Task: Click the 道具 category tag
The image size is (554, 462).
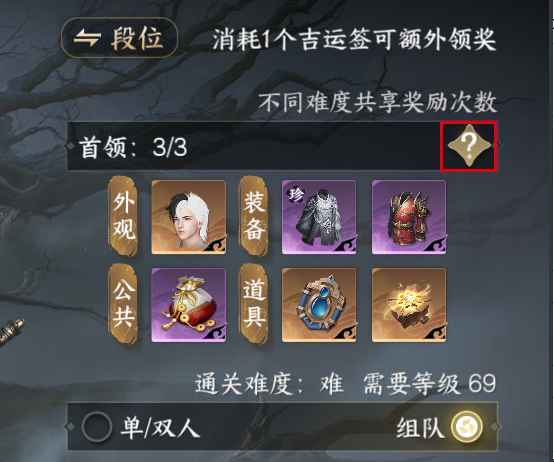Action: pyautogui.click(x=253, y=304)
